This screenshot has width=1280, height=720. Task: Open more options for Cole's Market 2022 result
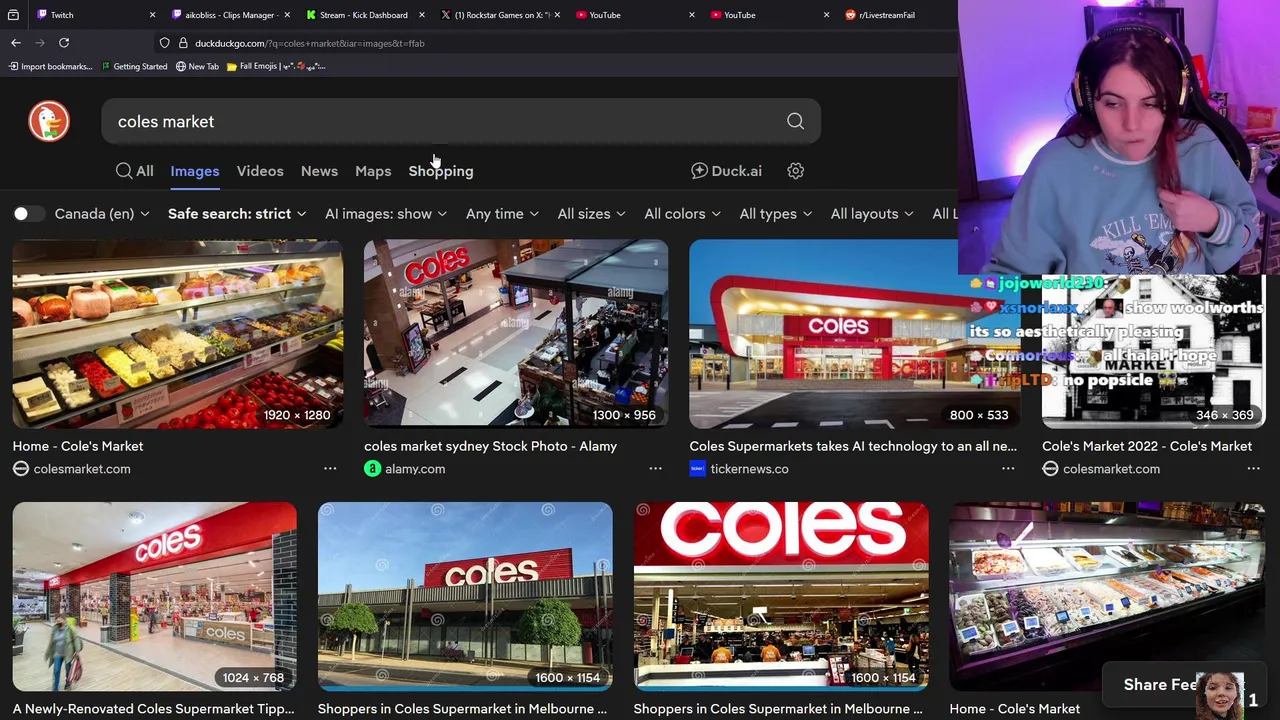pos(1253,469)
